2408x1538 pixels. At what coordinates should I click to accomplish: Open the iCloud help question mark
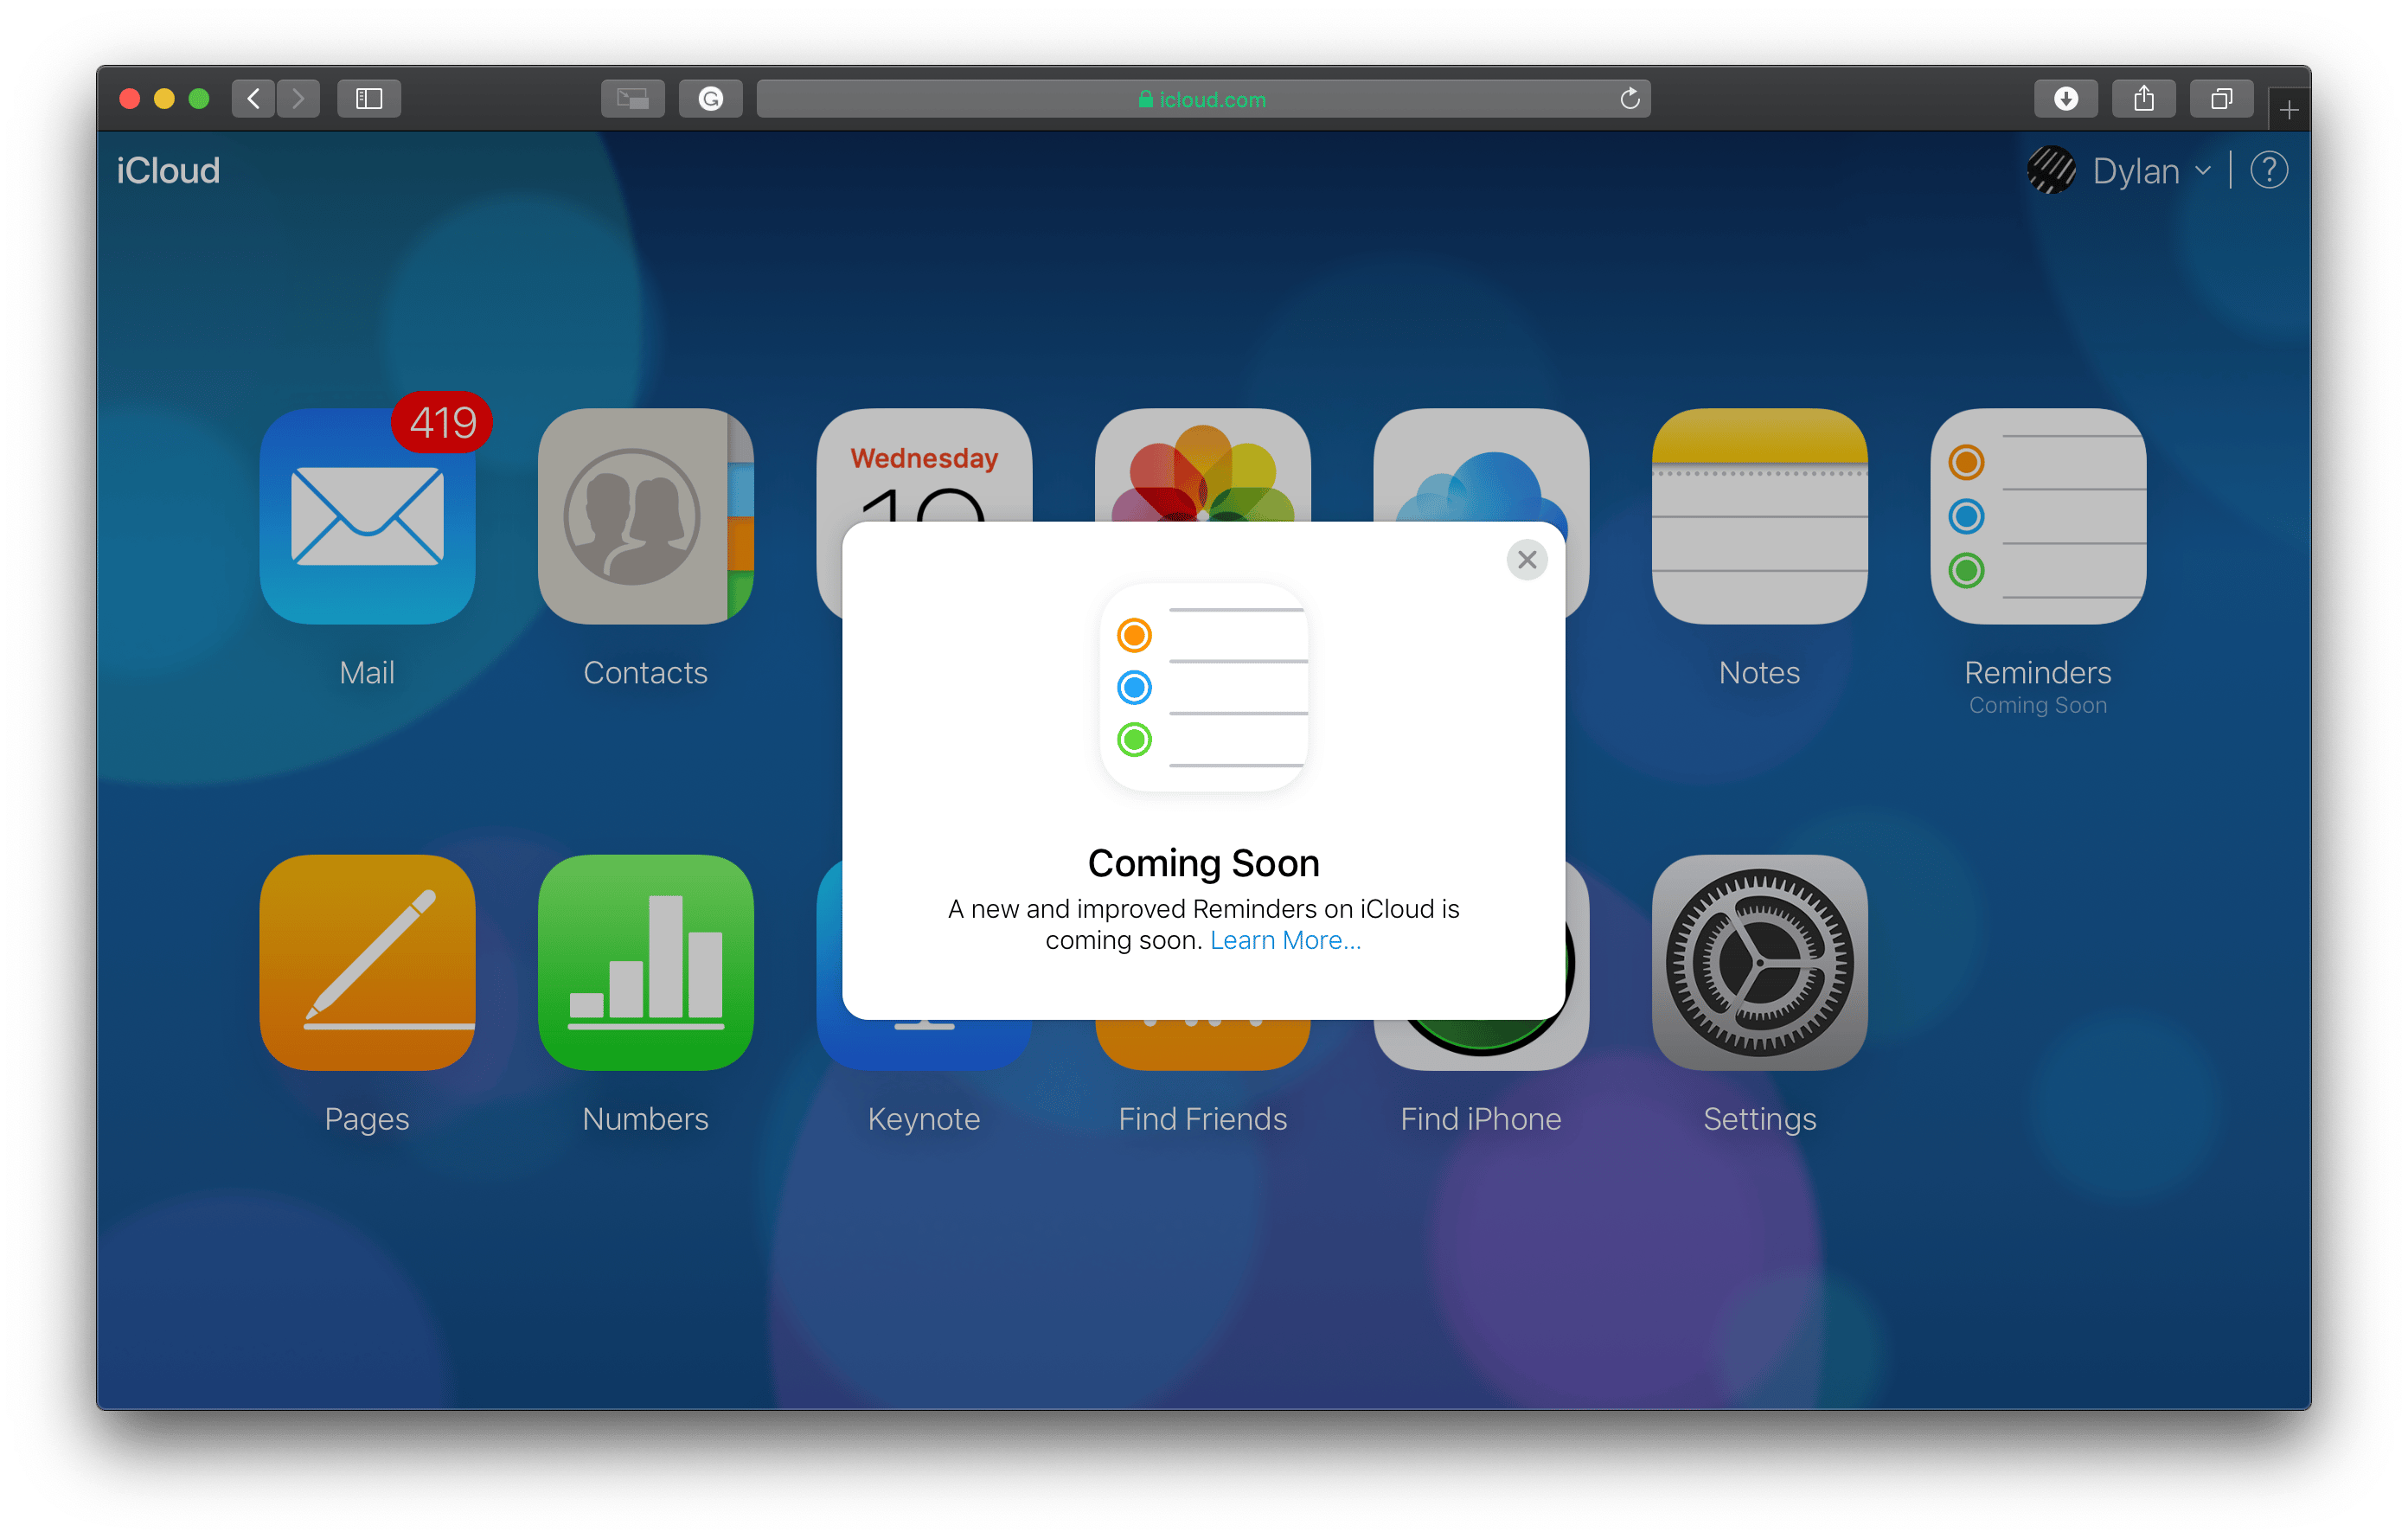tap(2268, 171)
